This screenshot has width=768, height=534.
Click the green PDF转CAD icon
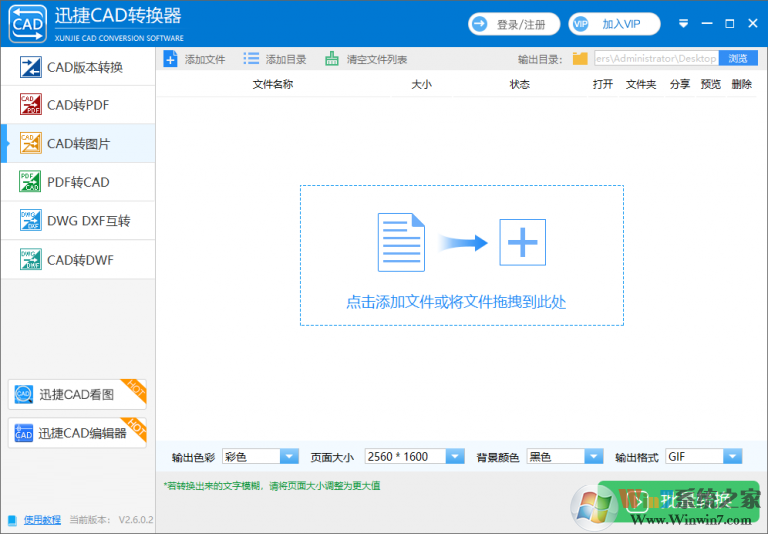pos(30,181)
